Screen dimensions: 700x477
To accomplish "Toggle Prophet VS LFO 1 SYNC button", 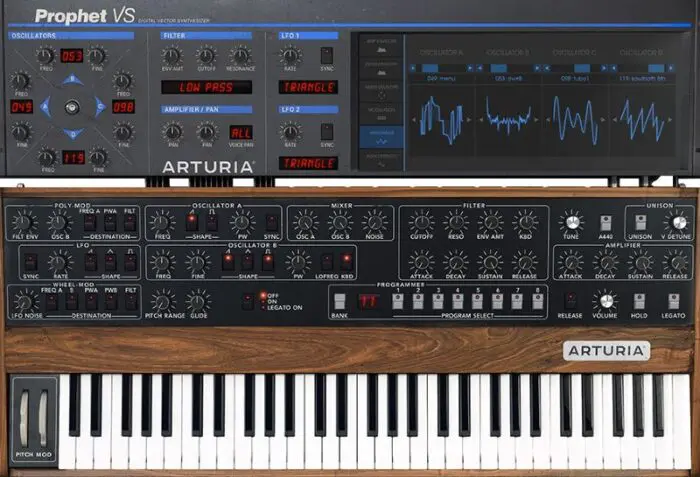I will [x=327, y=56].
